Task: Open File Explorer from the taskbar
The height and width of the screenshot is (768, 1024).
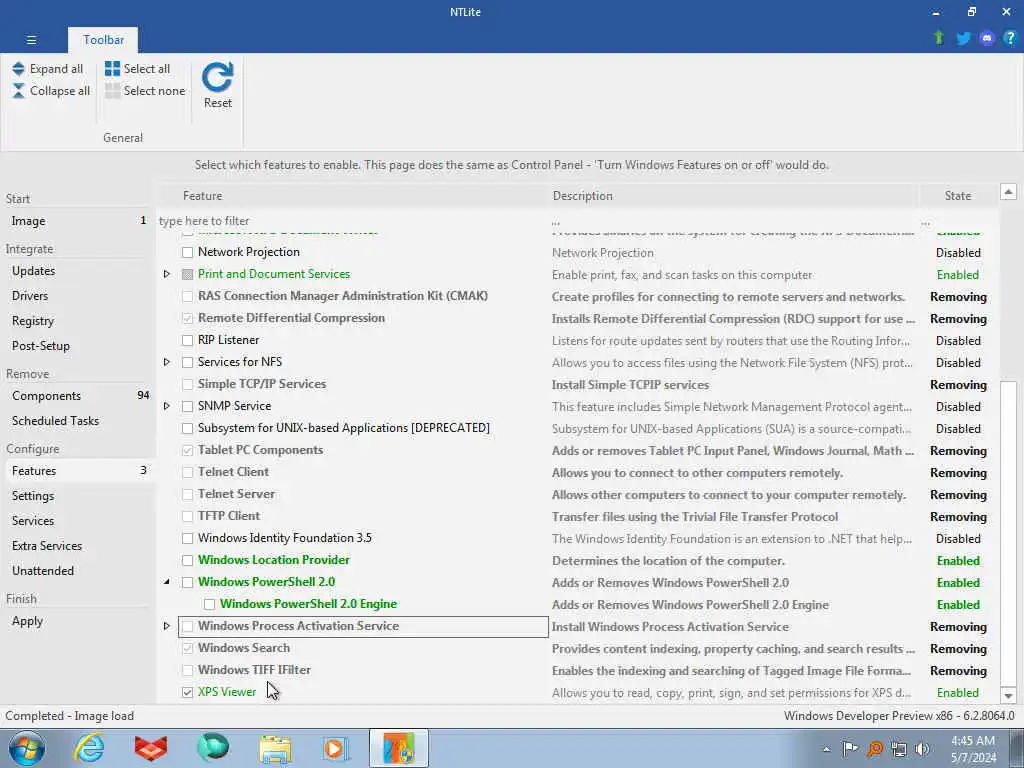Action: [275, 748]
